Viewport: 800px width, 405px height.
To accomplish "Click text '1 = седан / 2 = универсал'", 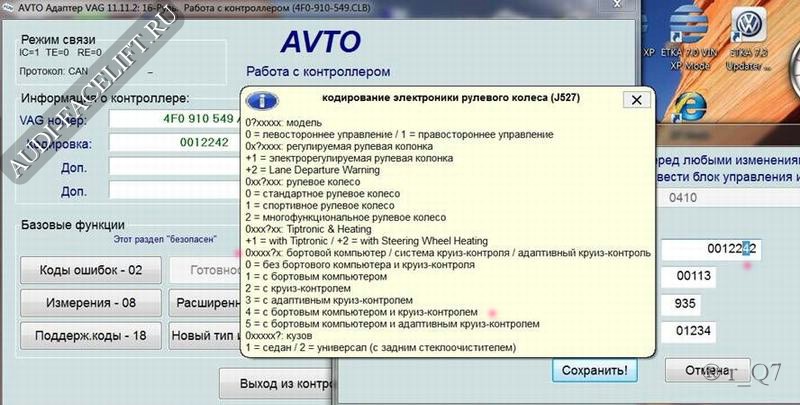I will [305, 347].
